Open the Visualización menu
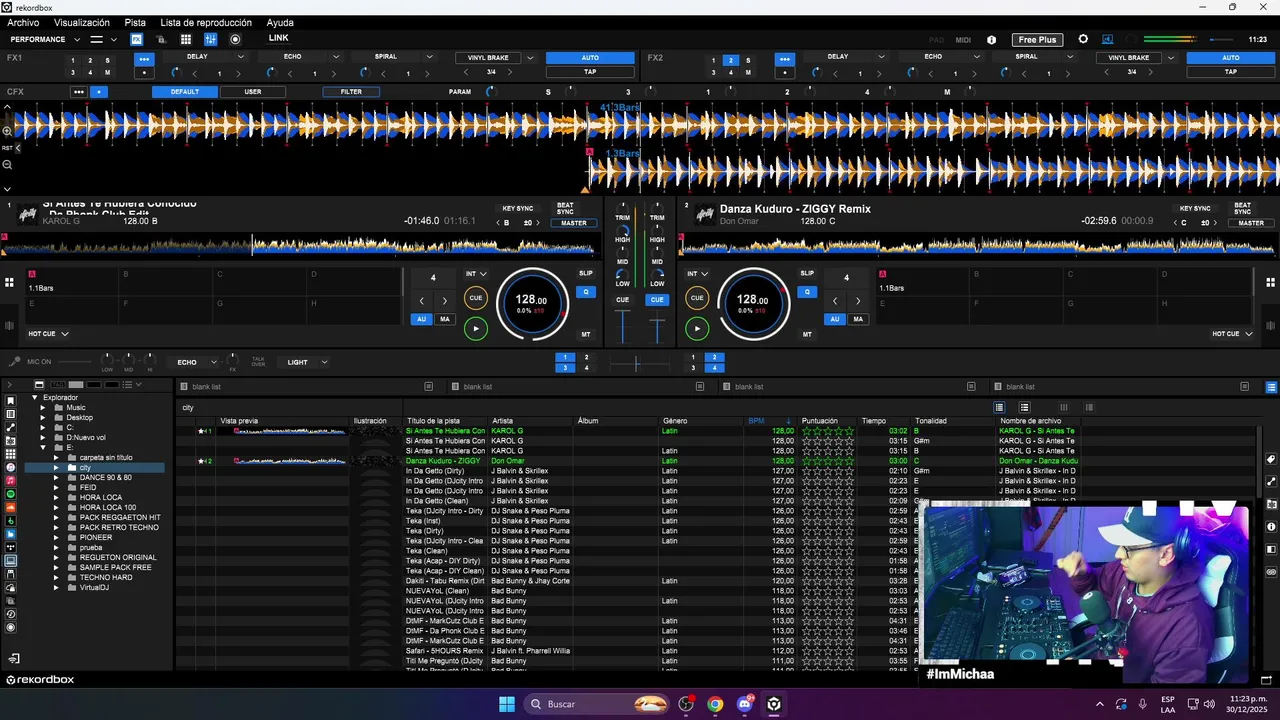1280x720 pixels. click(82, 22)
